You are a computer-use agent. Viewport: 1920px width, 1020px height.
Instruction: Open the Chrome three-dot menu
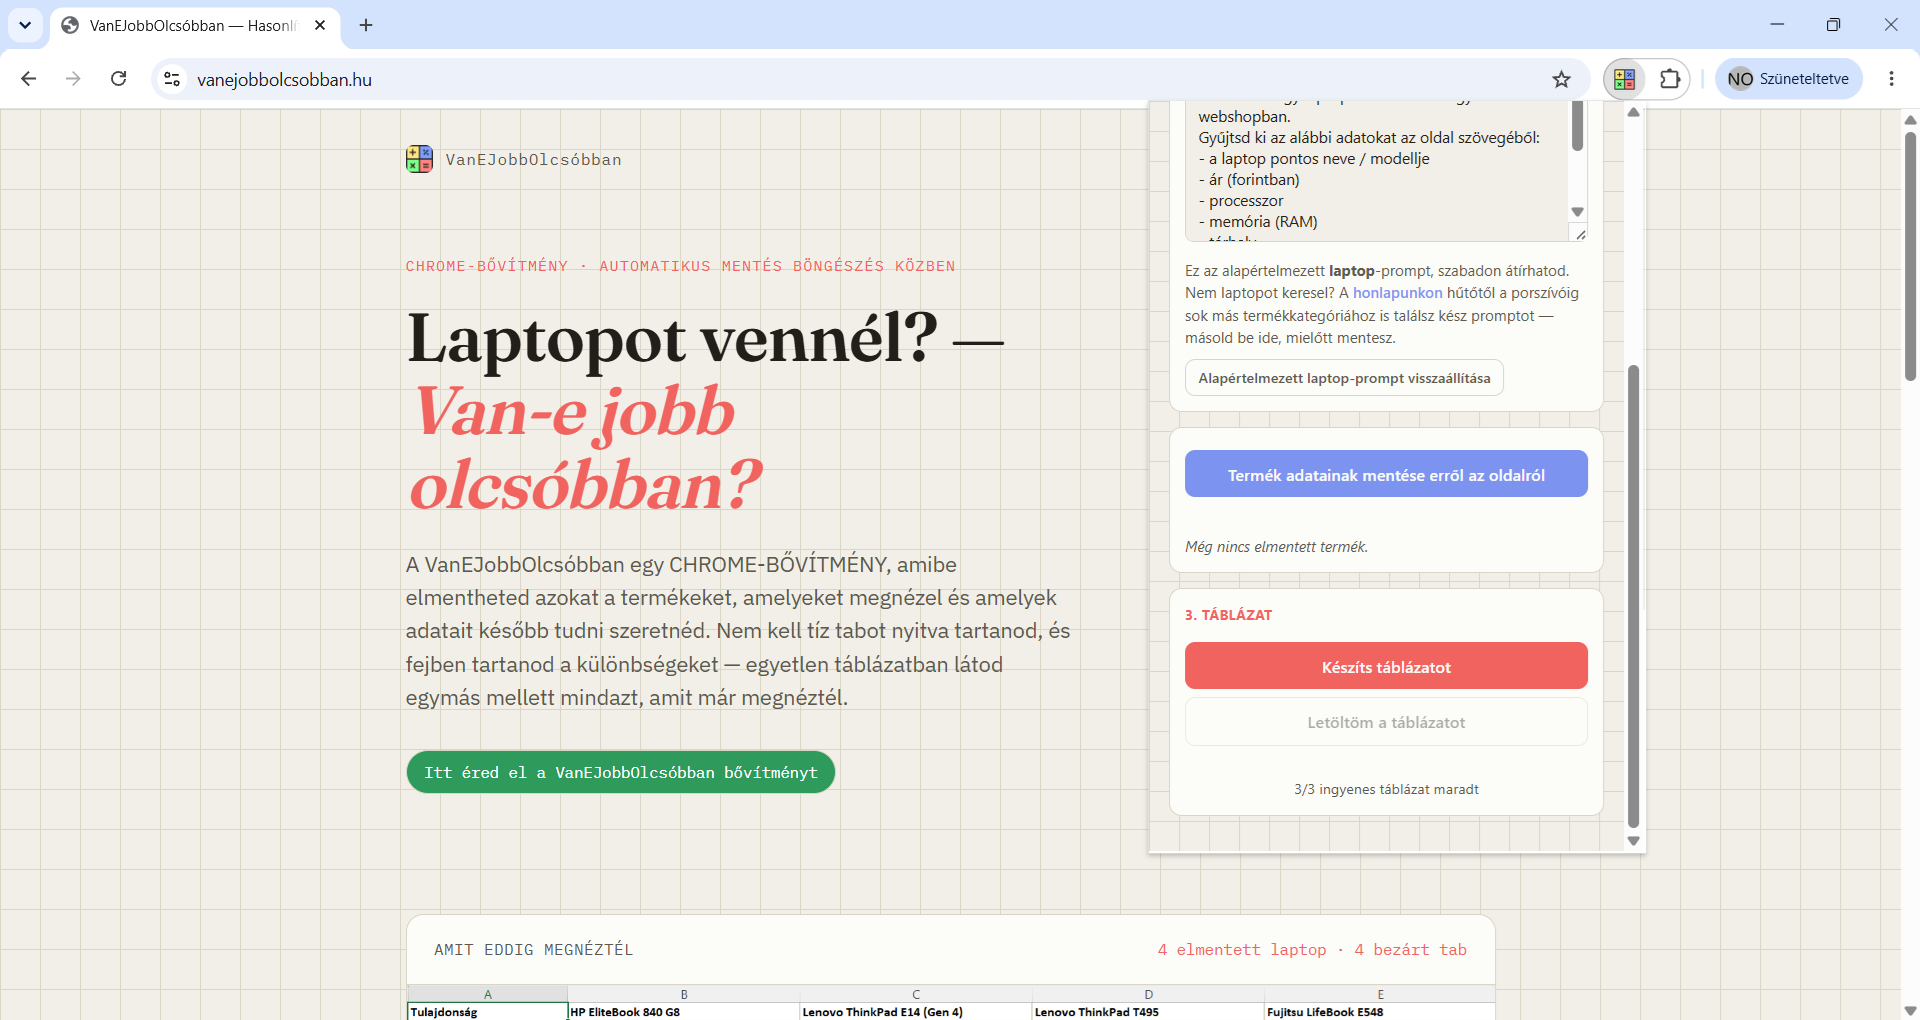click(1891, 79)
